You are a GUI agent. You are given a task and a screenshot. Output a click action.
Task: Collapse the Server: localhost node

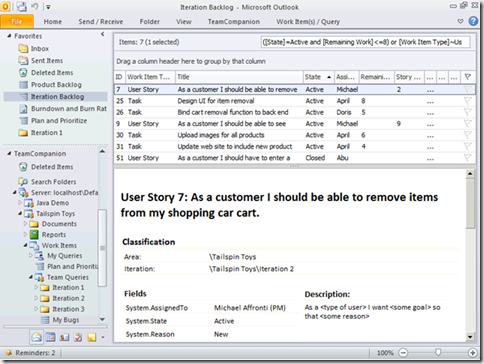pyautogui.click(x=14, y=192)
